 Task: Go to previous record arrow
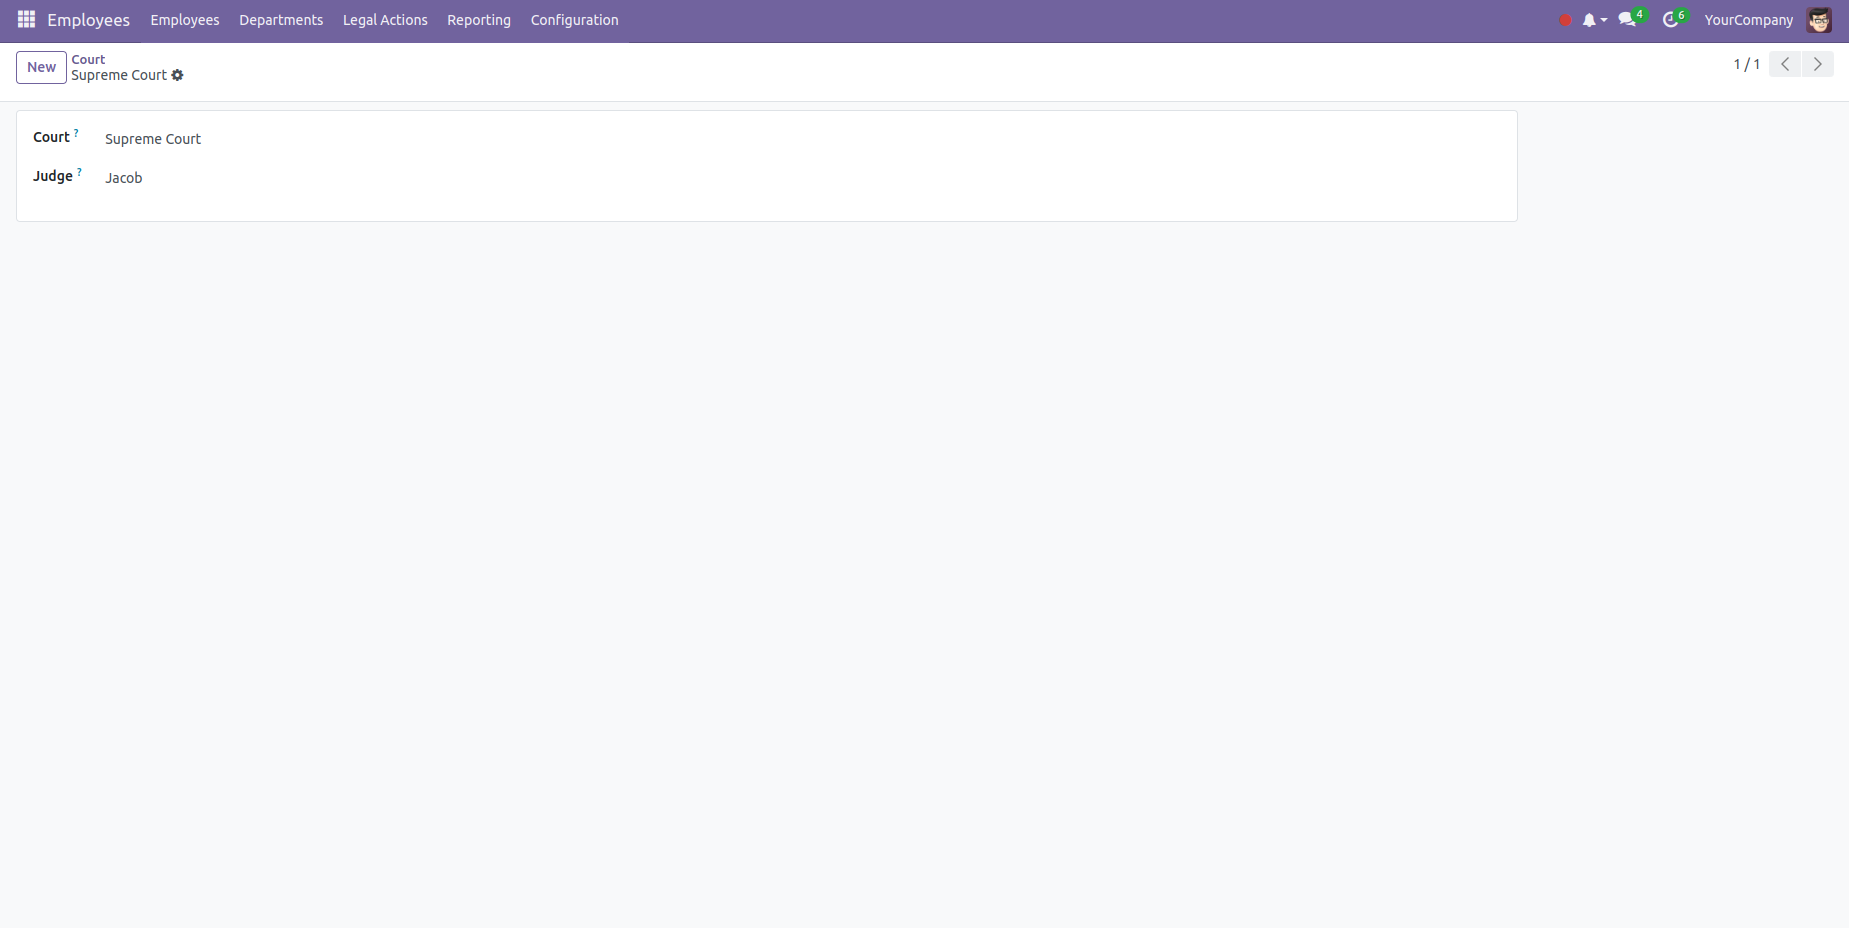(x=1785, y=64)
